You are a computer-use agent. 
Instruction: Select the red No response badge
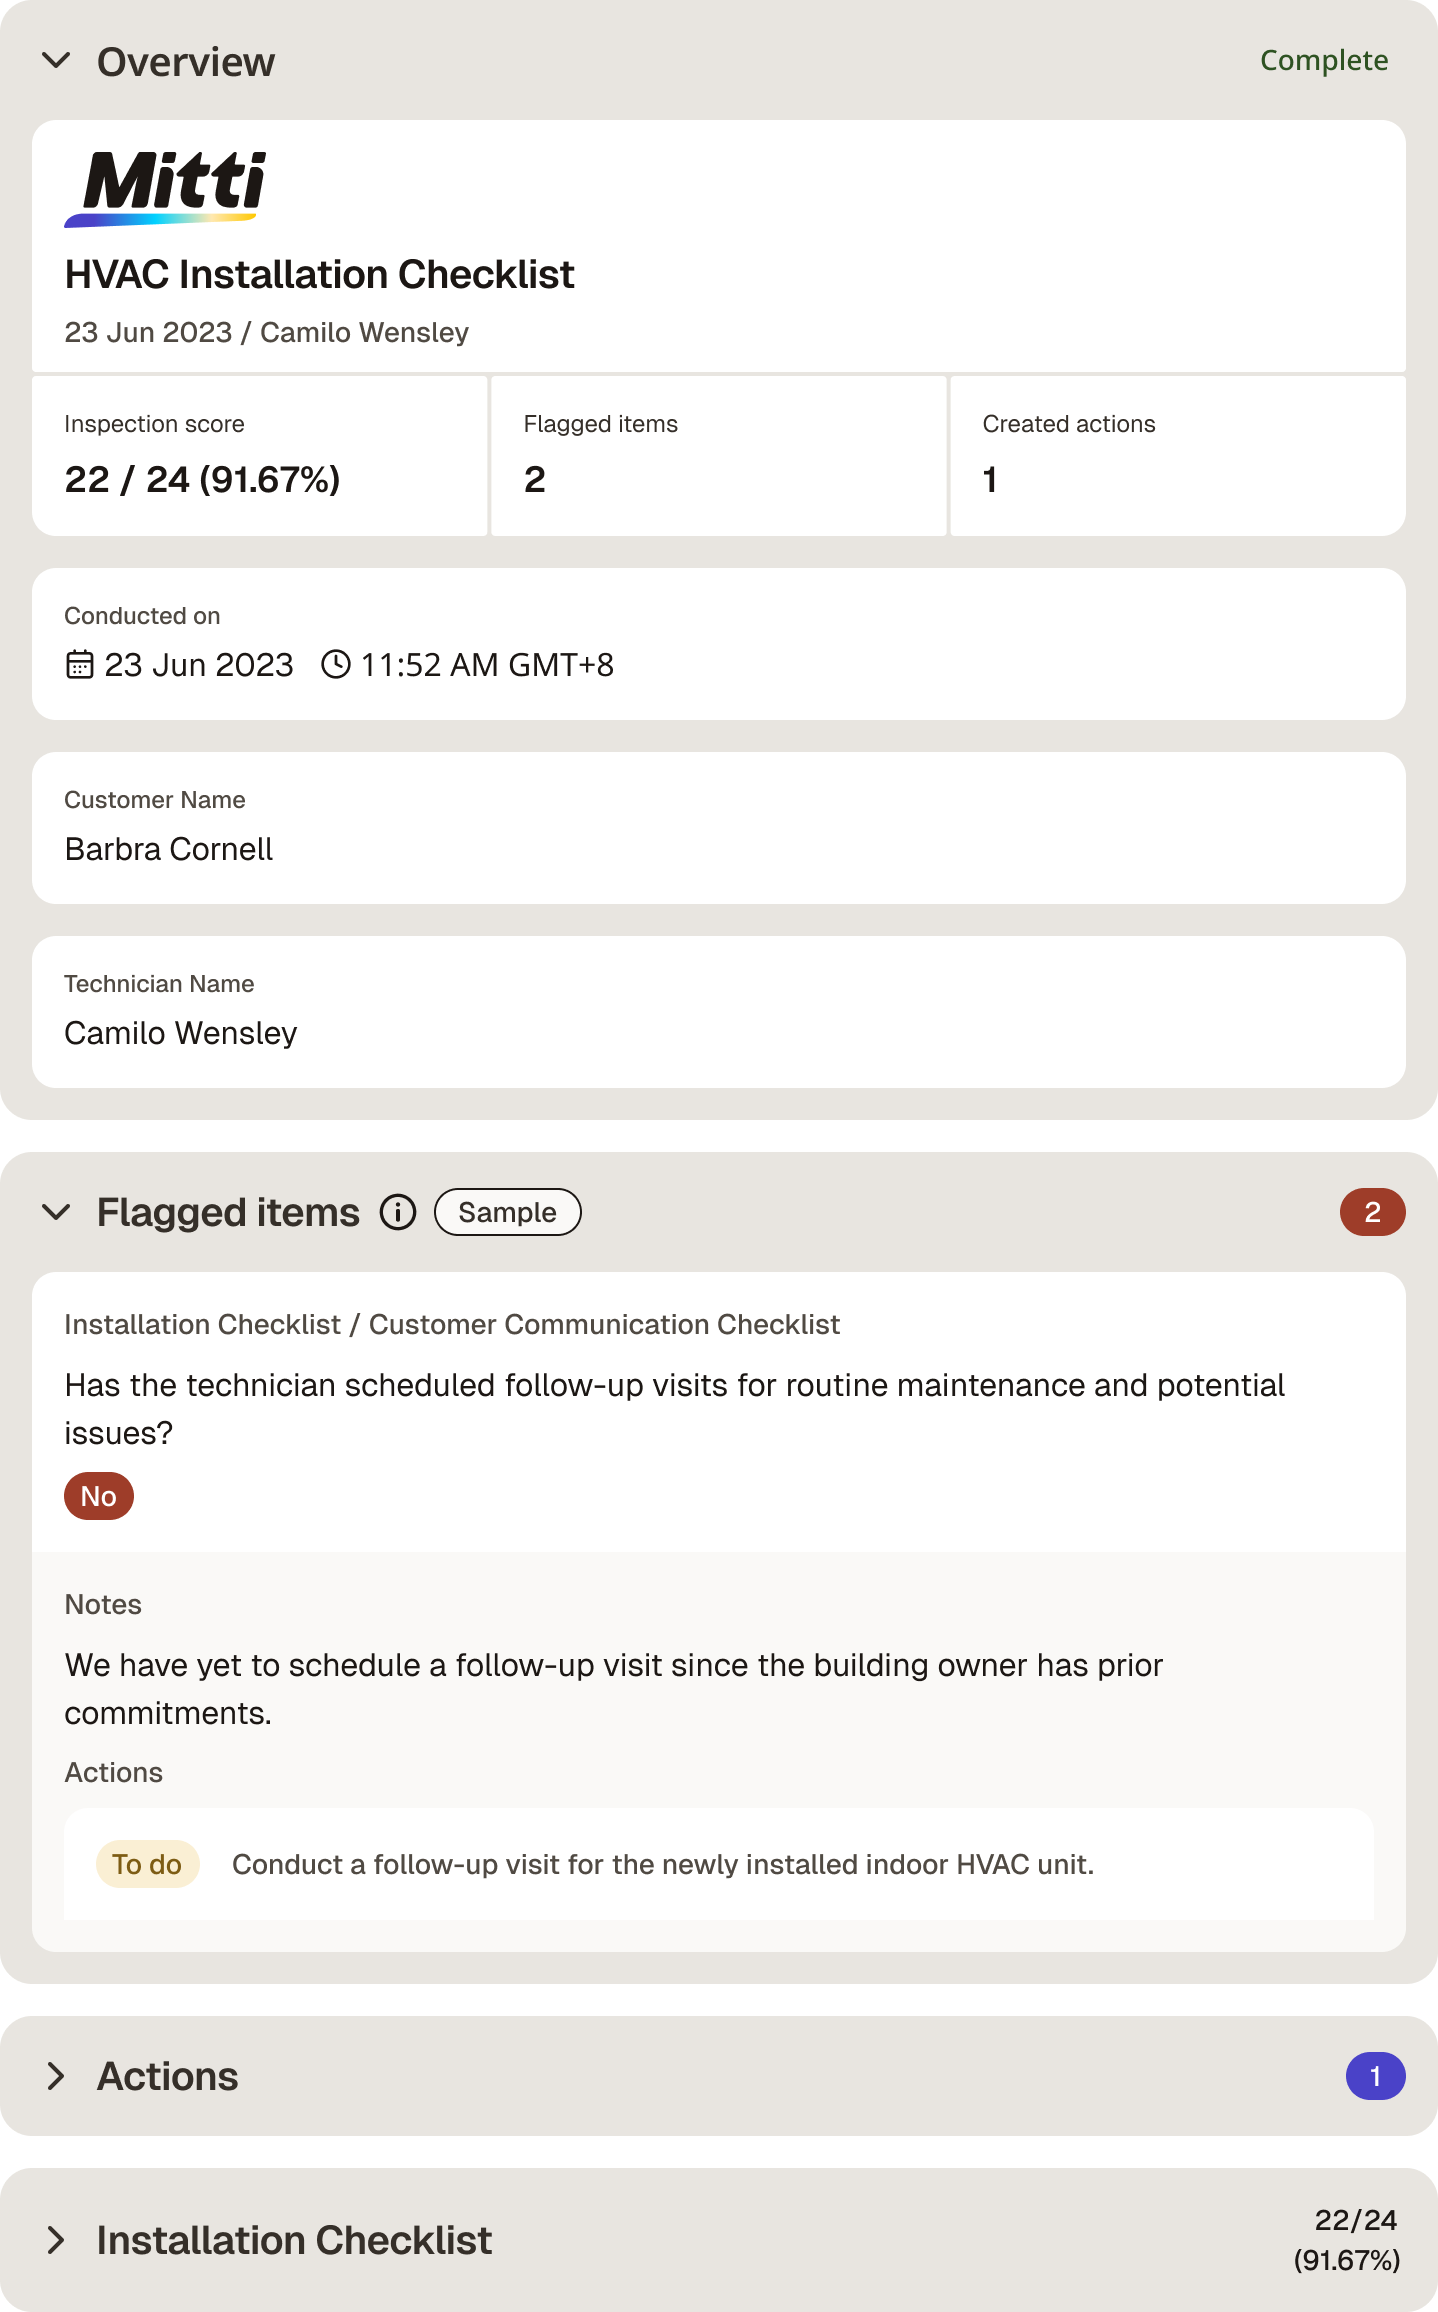[99, 1496]
